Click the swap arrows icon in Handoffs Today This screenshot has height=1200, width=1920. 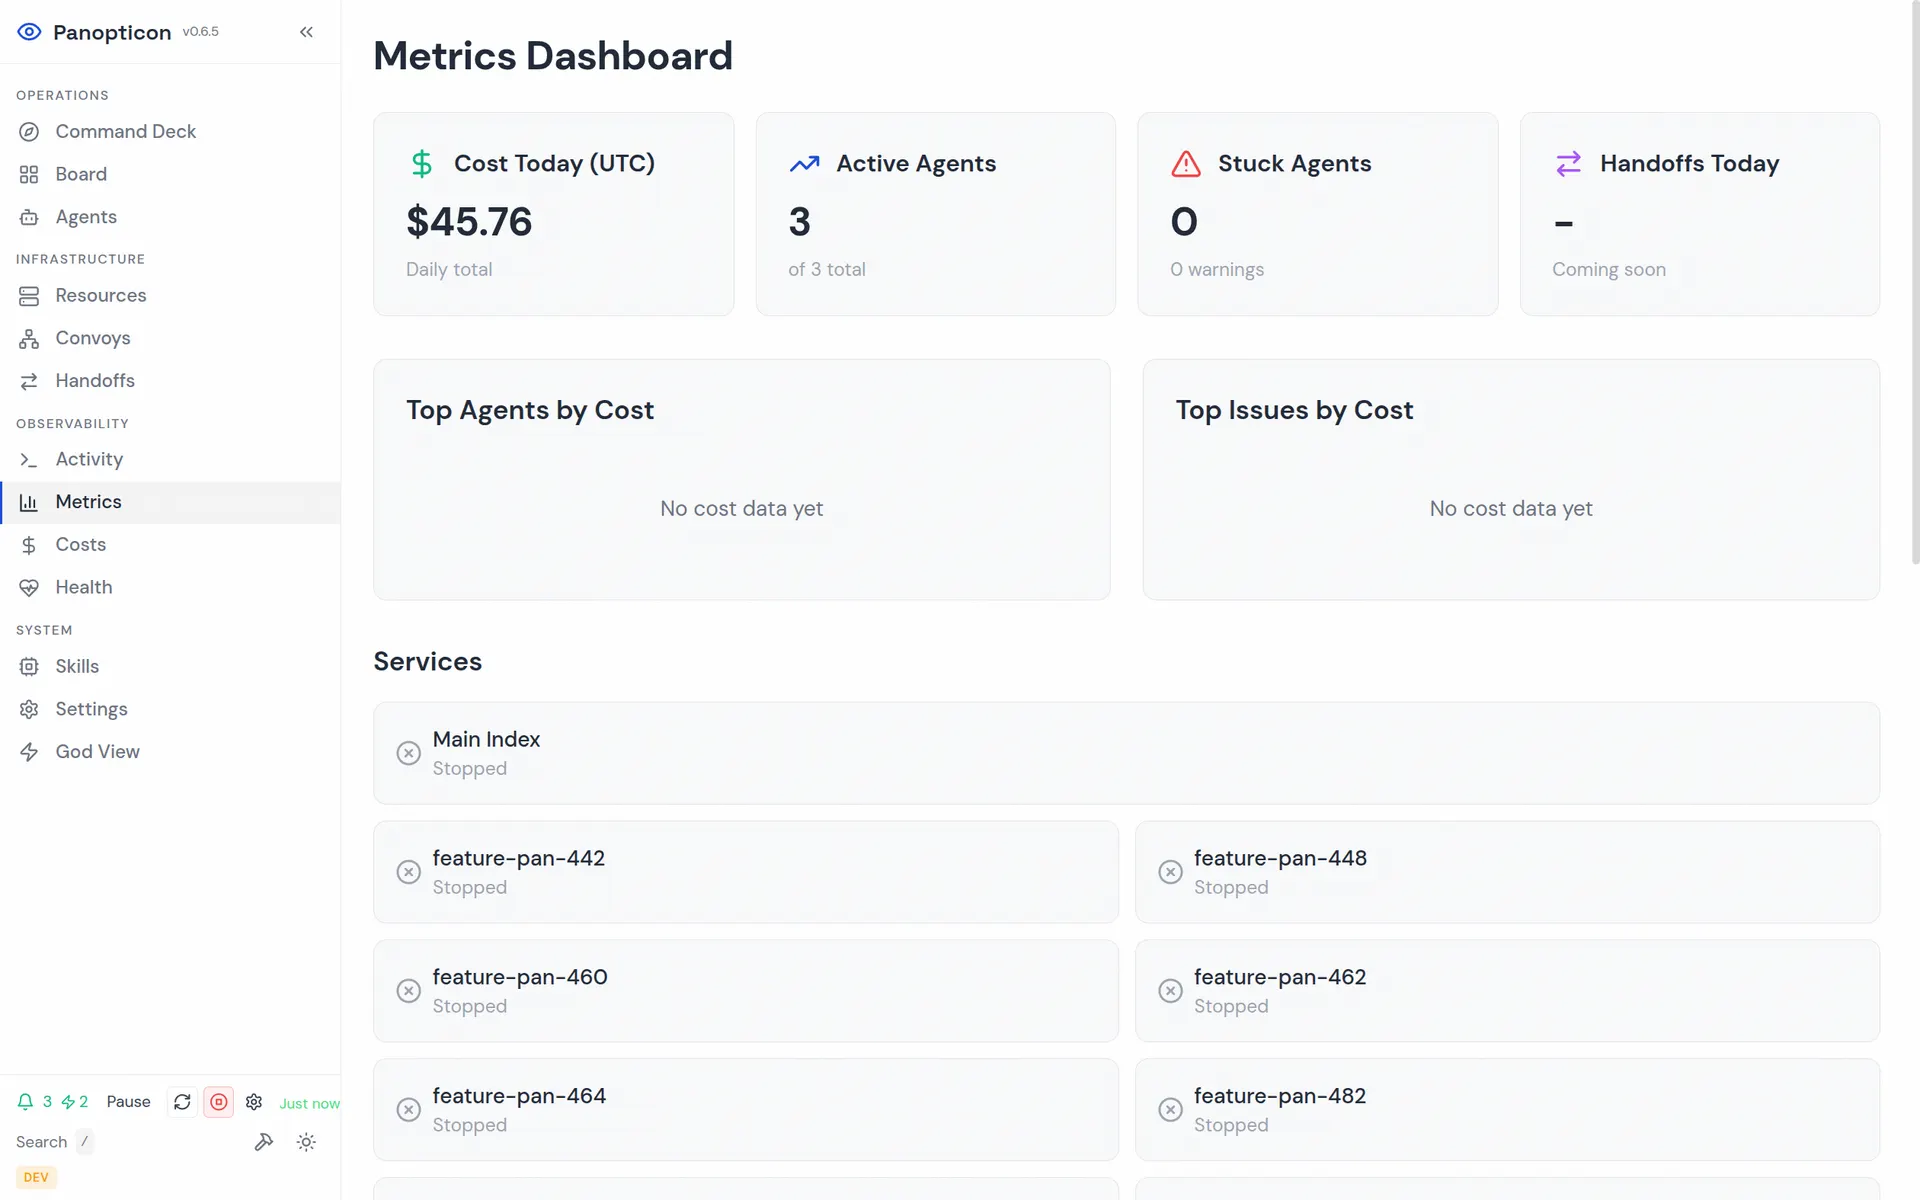click(x=1568, y=163)
